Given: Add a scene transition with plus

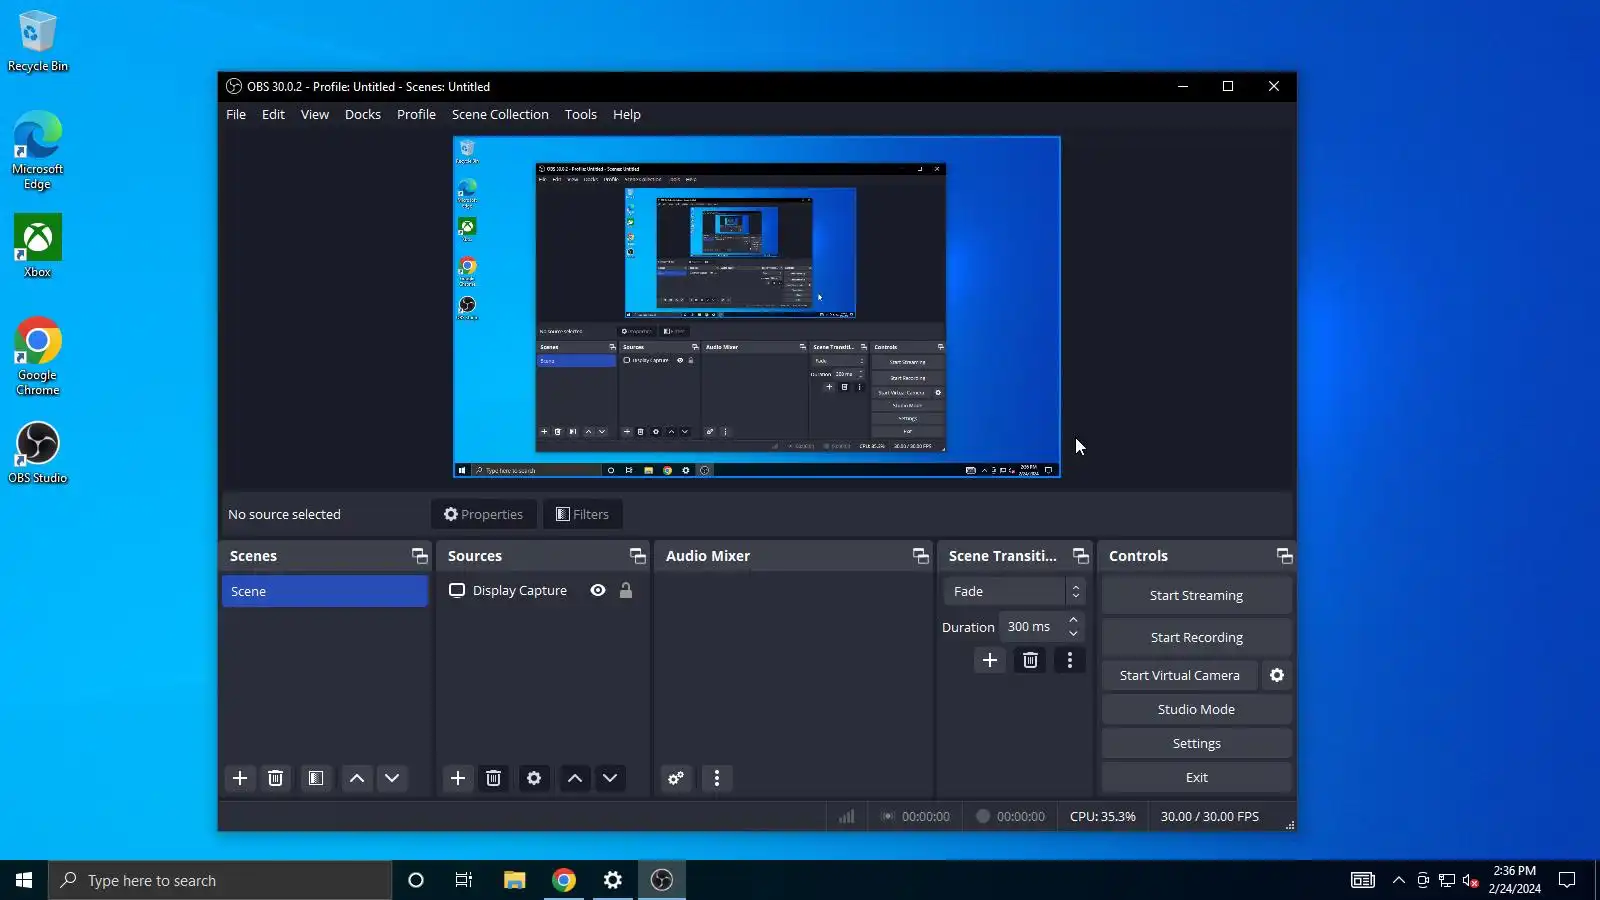Looking at the screenshot, I should pyautogui.click(x=990, y=660).
